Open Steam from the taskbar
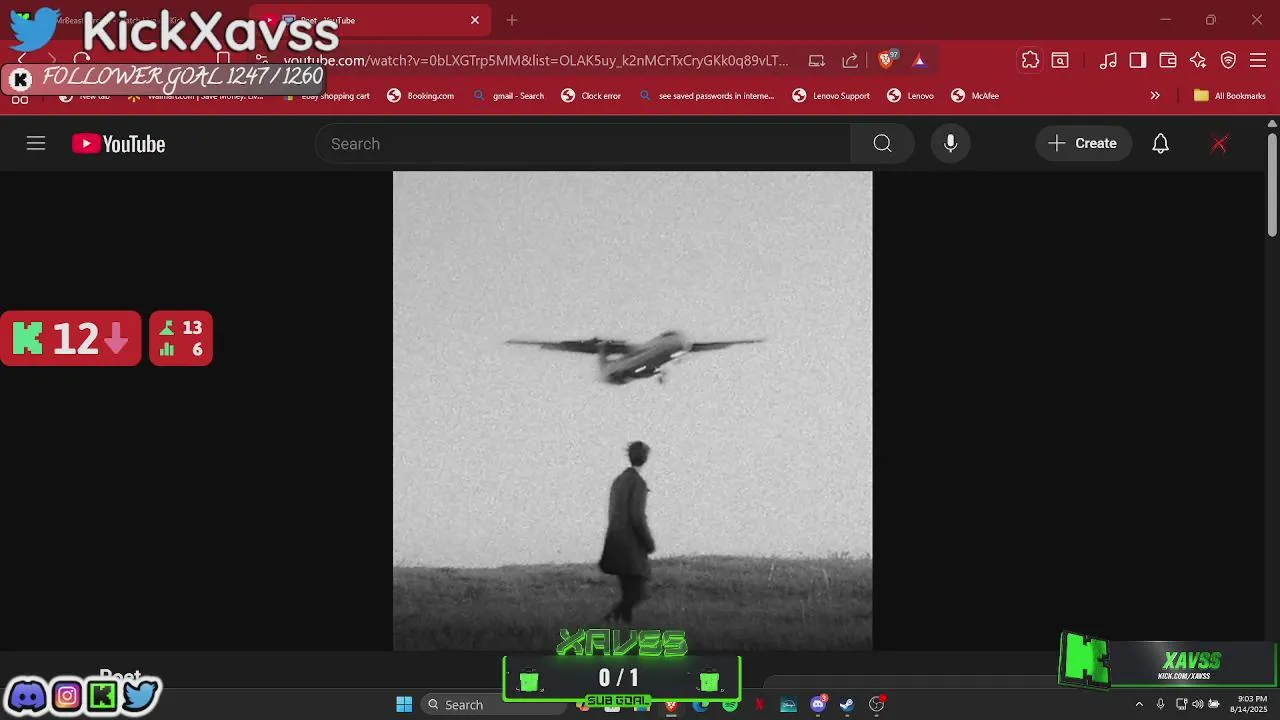The width and height of the screenshot is (1280, 720). (847, 705)
